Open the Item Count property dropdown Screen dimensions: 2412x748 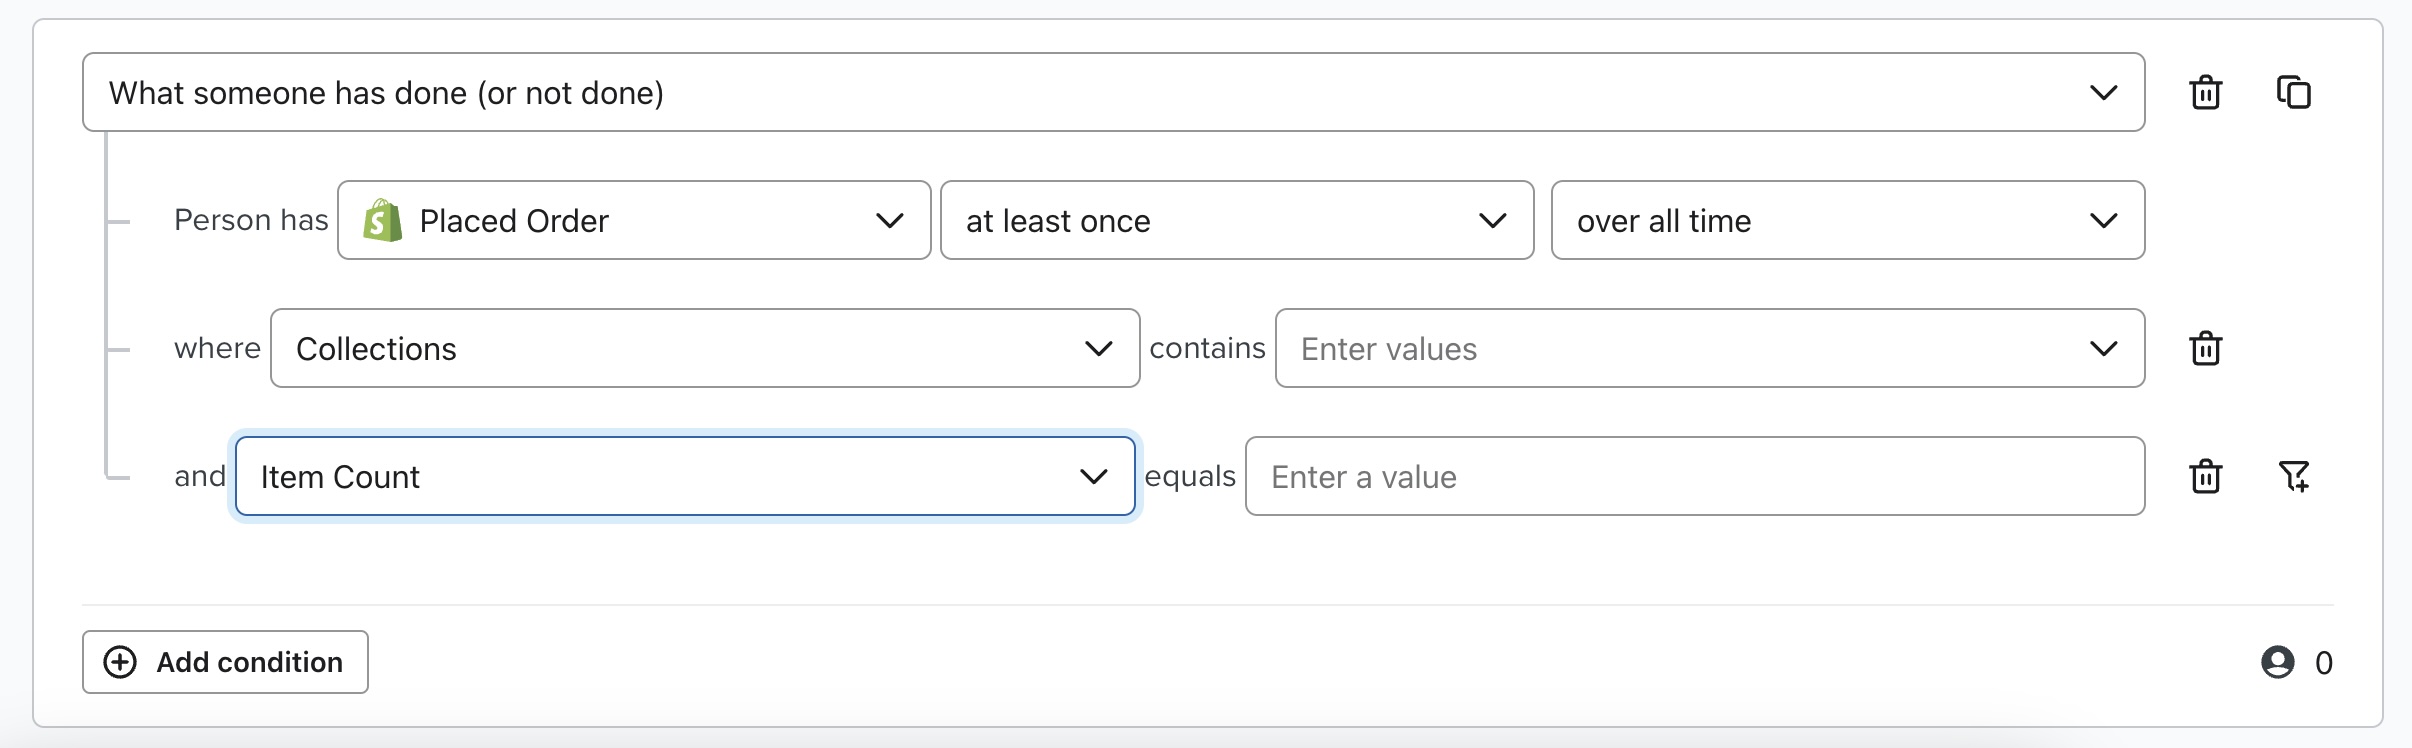685,476
